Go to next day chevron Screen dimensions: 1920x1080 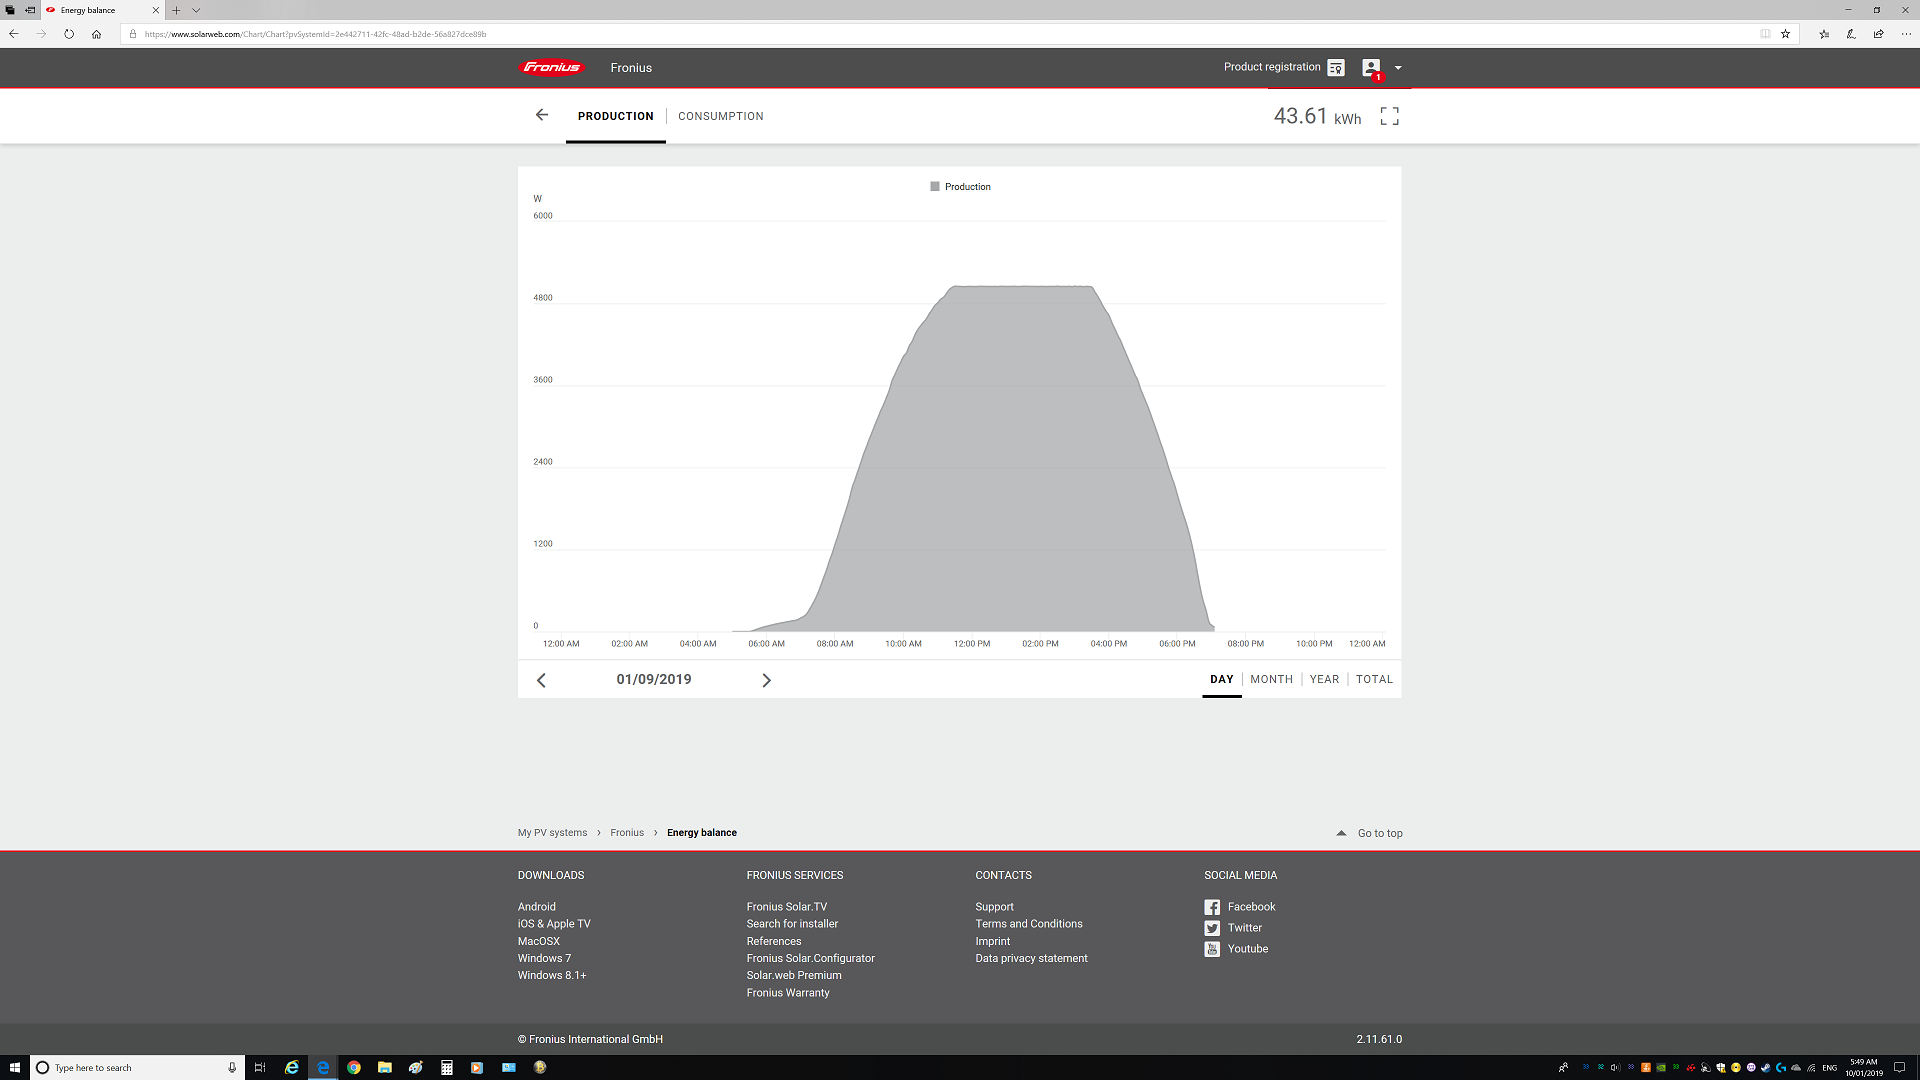[767, 680]
